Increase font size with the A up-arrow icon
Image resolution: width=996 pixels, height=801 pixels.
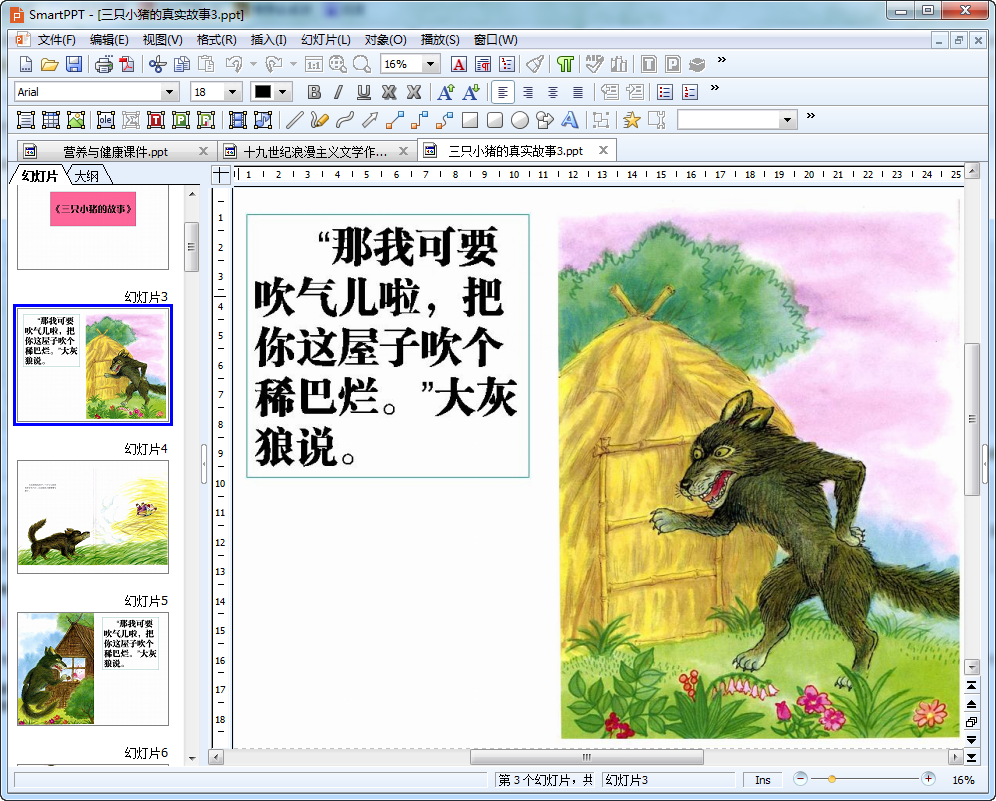point(446,92)
